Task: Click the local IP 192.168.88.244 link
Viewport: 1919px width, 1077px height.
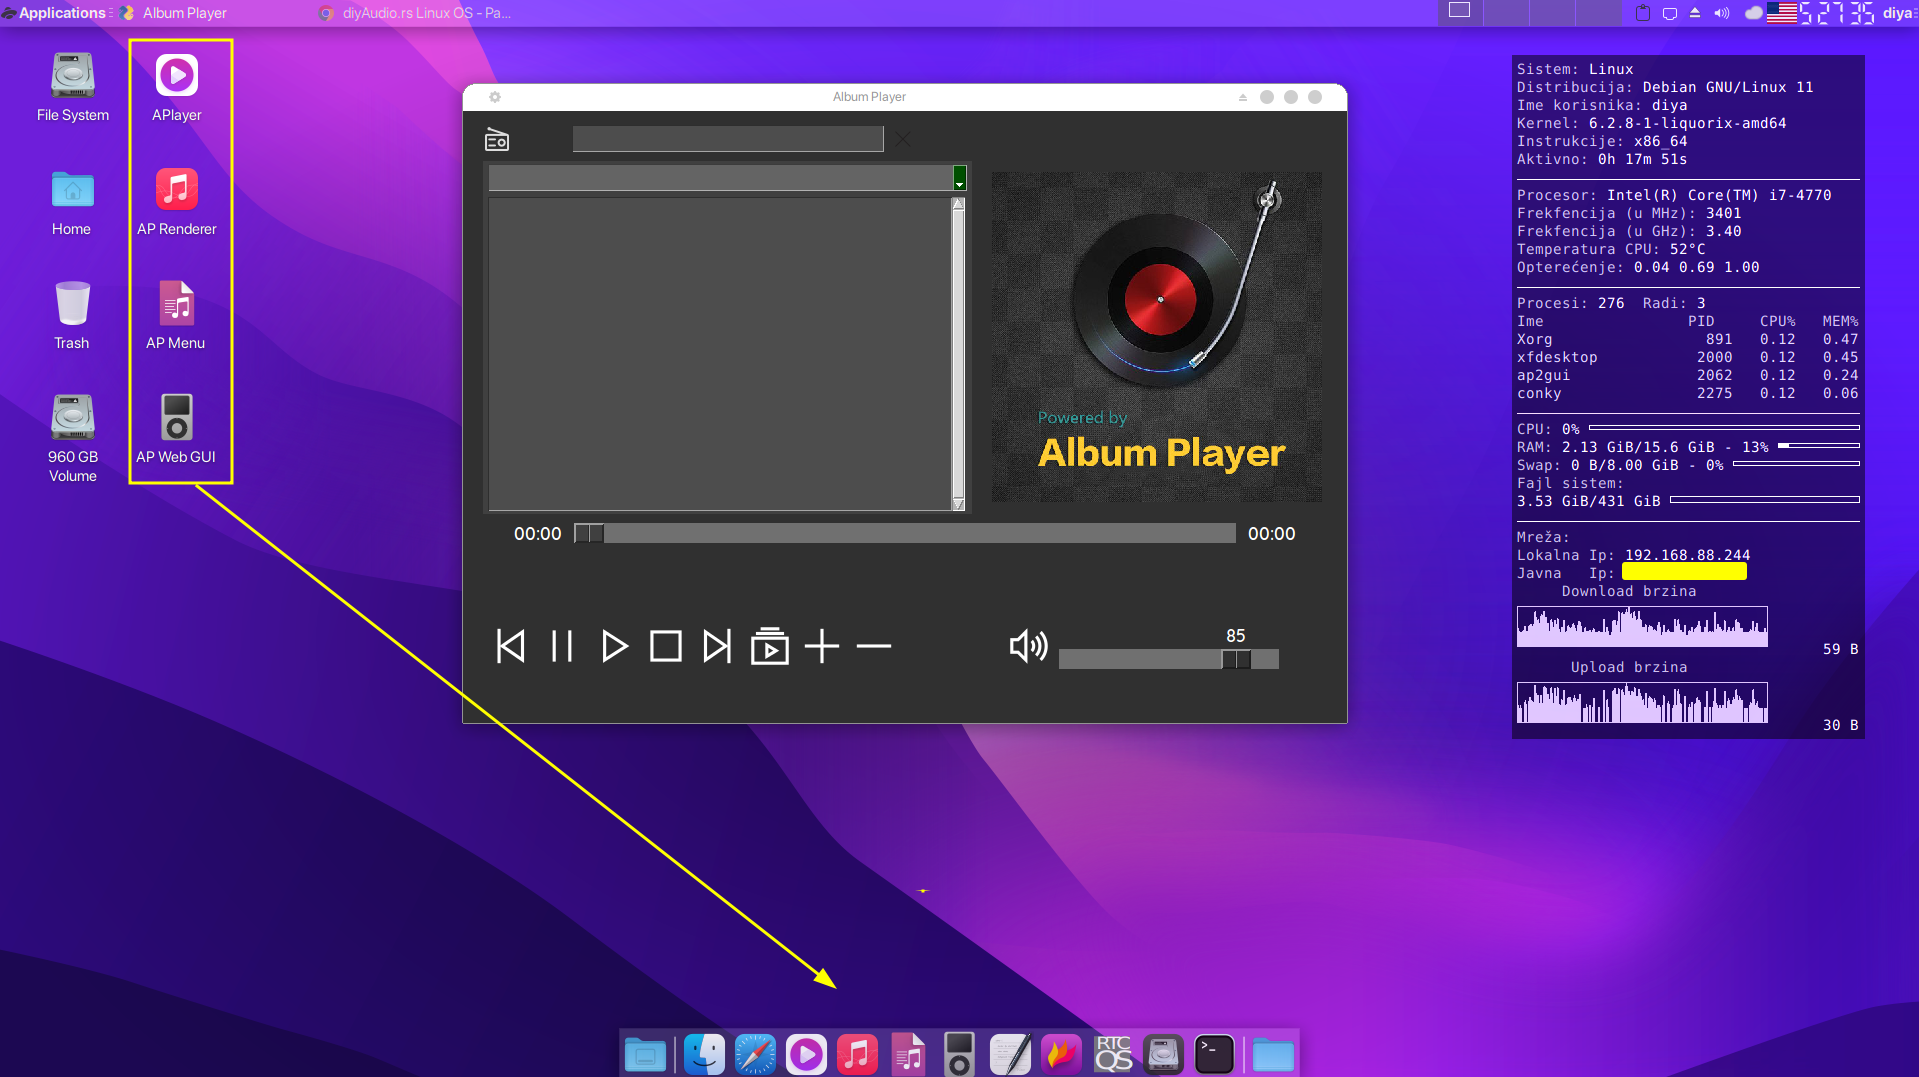Action: click(1687, 555)
